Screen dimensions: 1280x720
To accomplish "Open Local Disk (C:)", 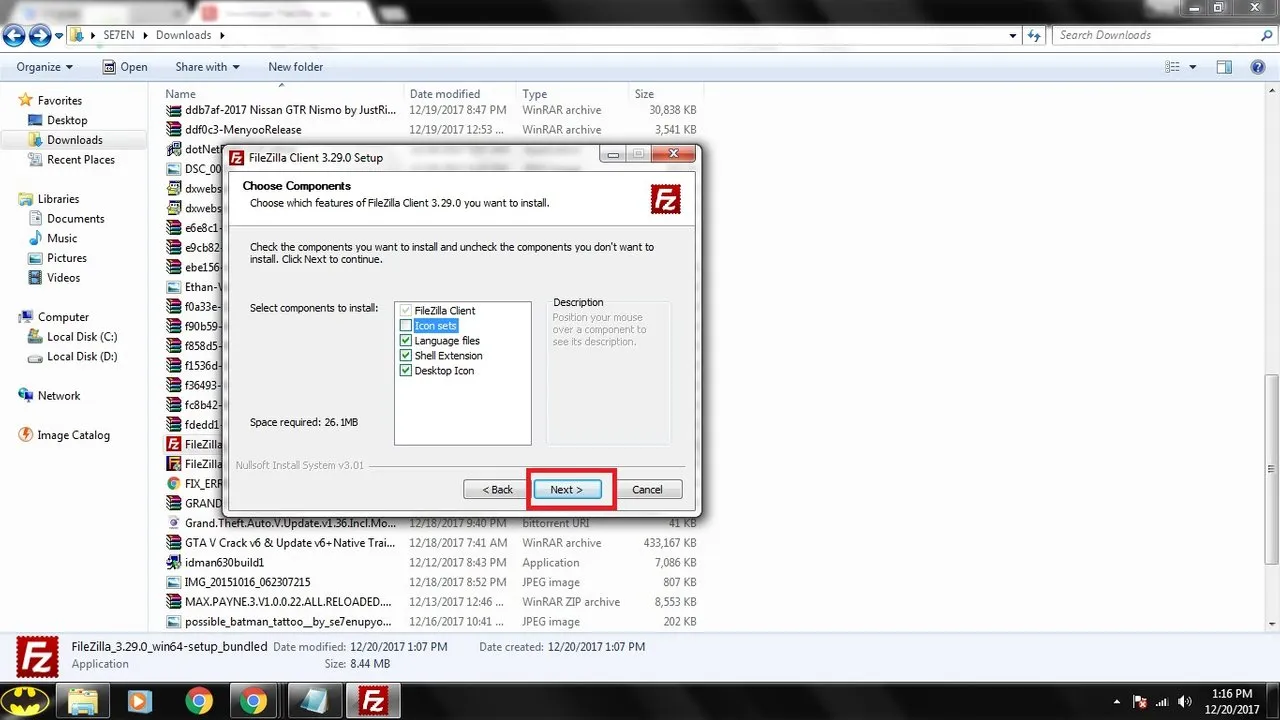I will coord(82,337).
